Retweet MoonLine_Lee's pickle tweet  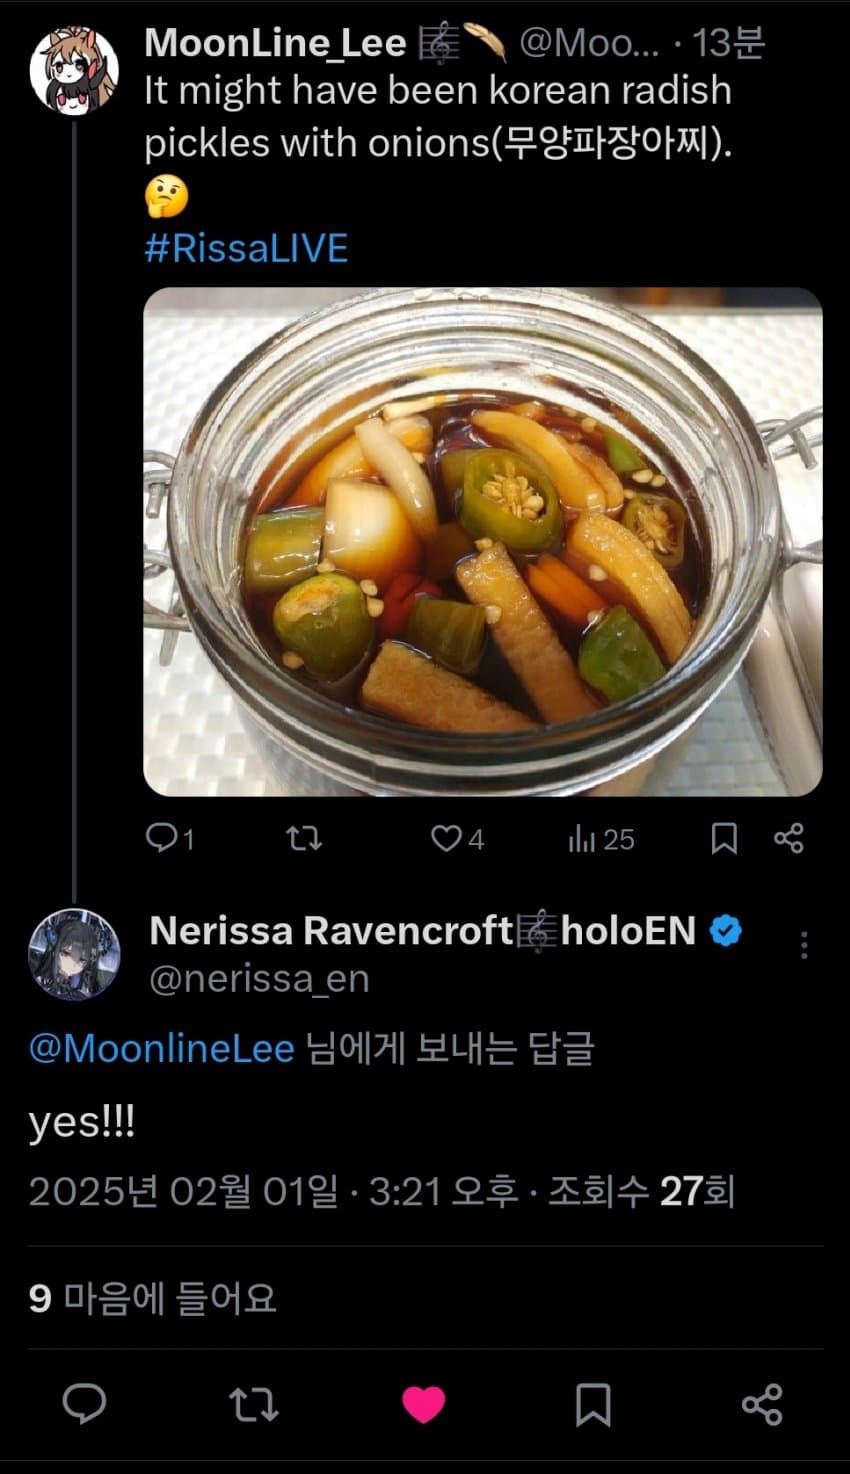tap(304, 838)
